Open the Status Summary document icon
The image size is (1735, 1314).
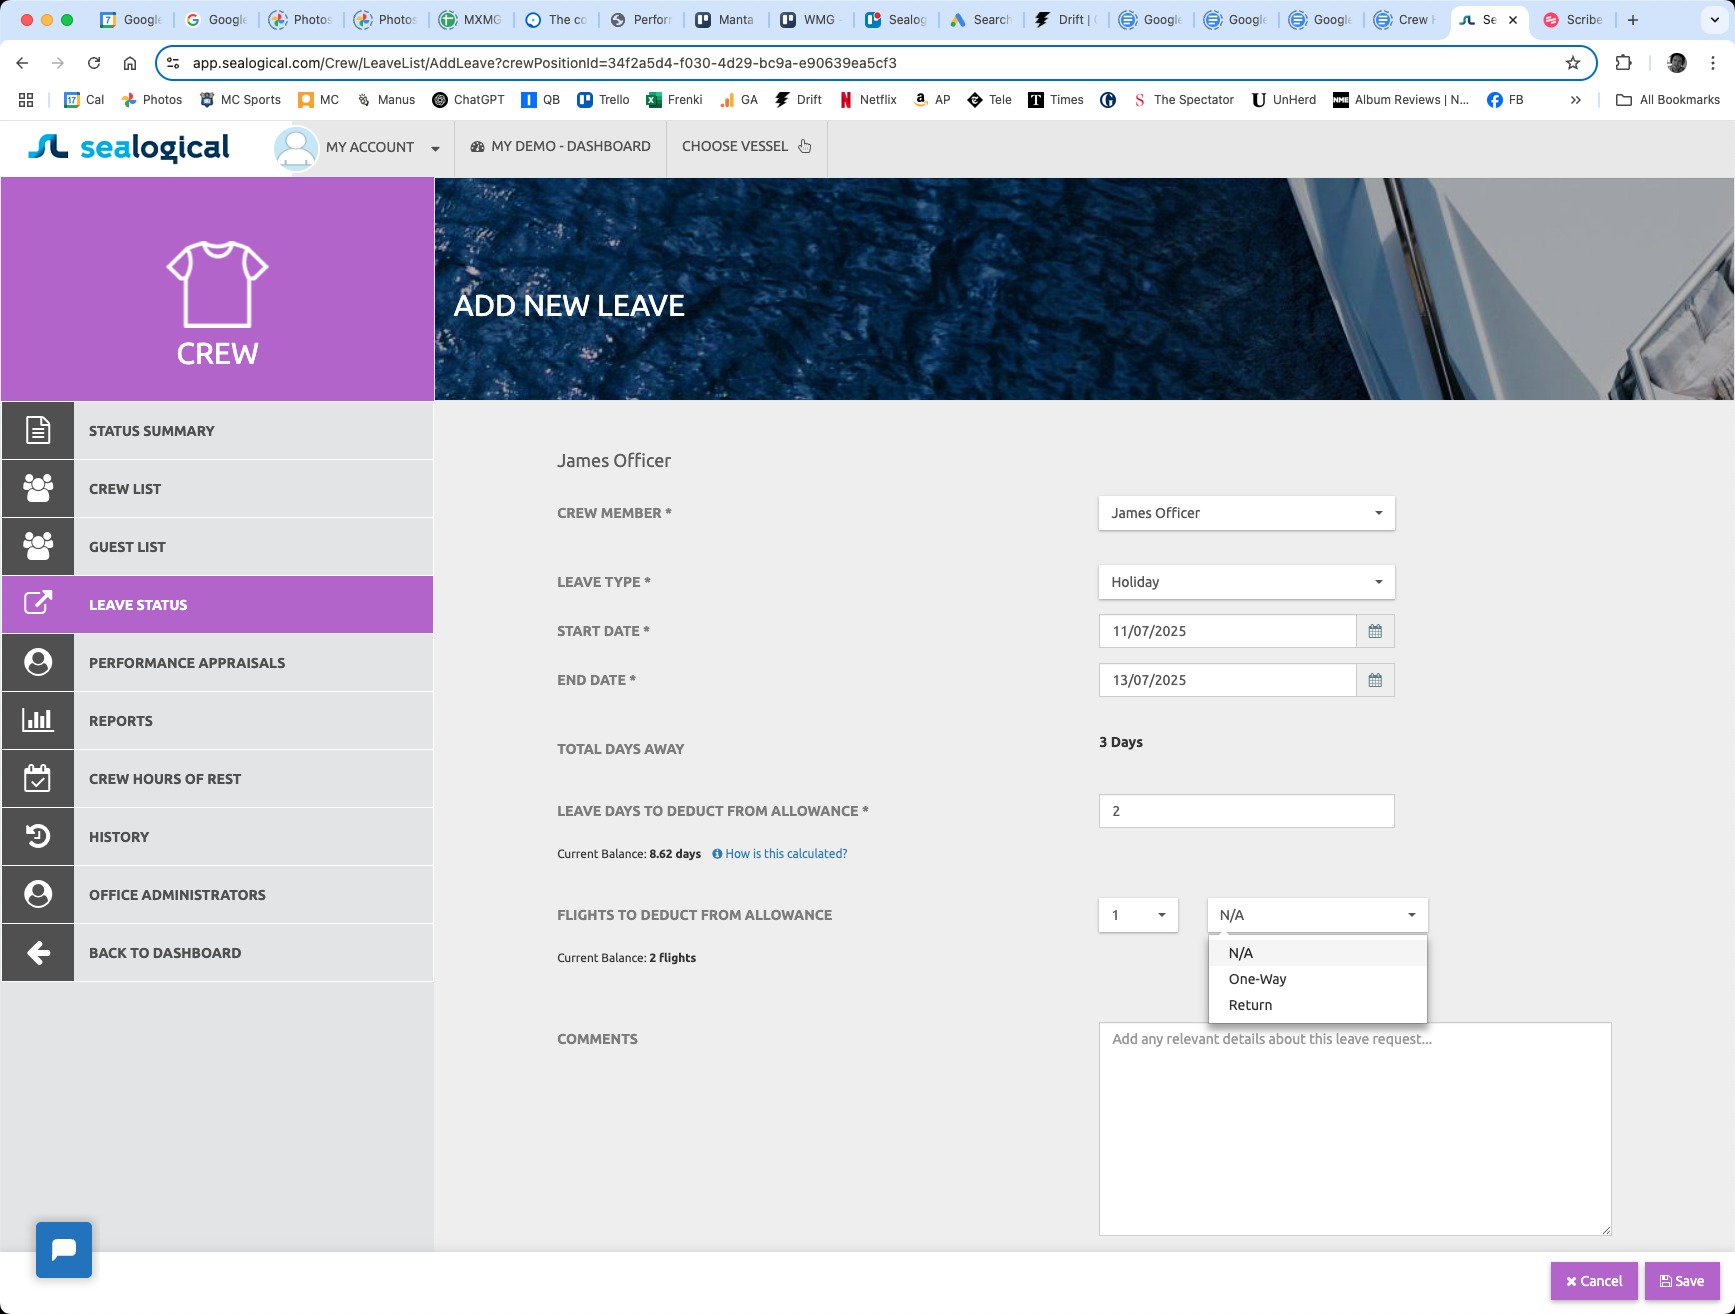tap(38, 431)
